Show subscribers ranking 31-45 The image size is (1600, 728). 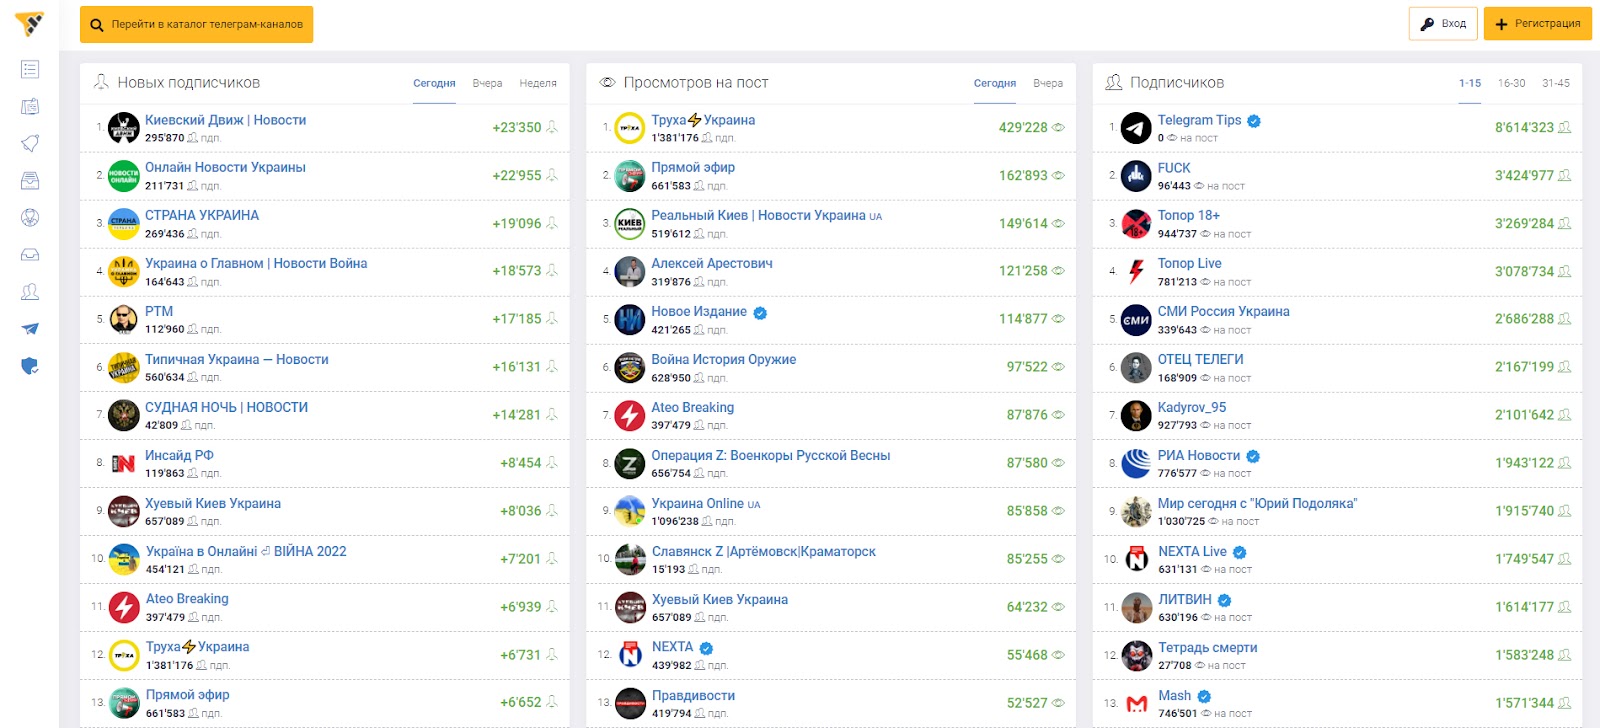pos(1555,83)
